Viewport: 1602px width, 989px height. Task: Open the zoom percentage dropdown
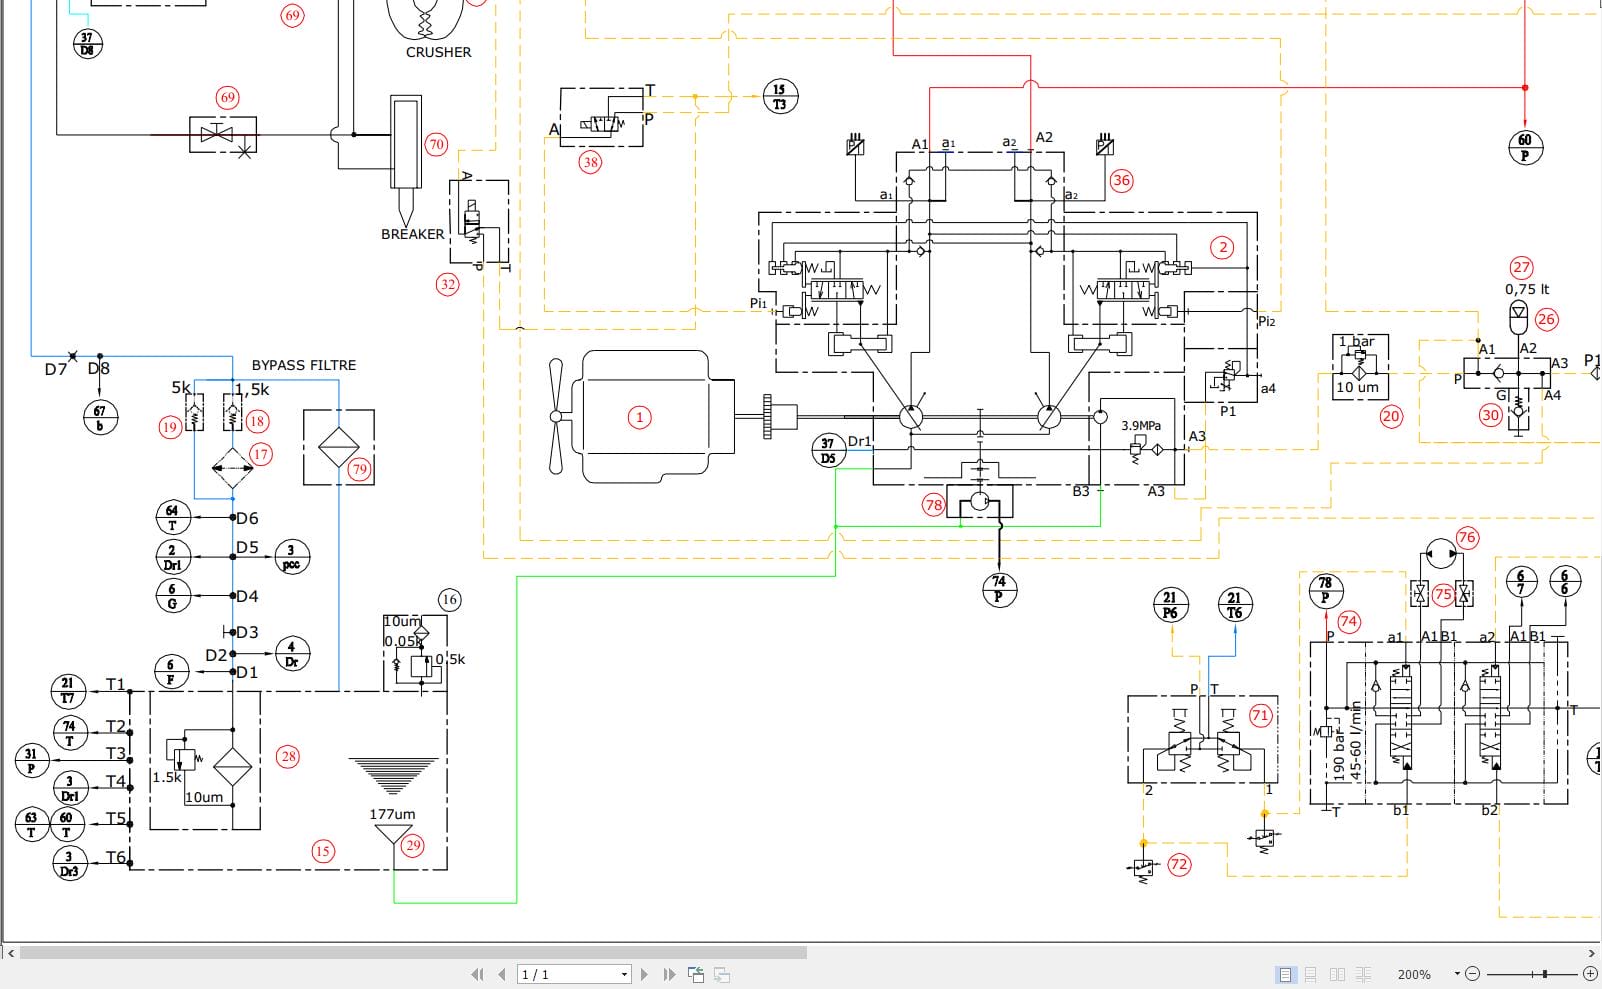coord(1457,973)
